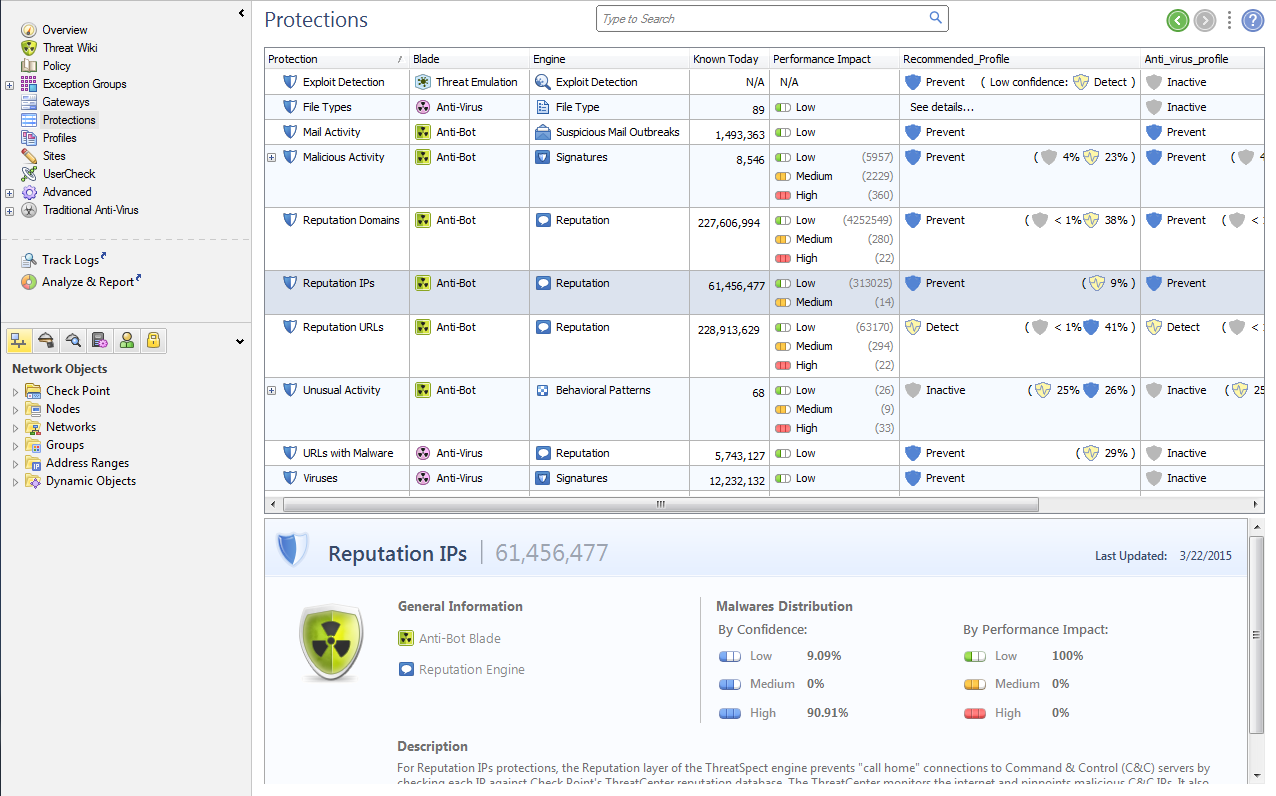Expand the Exception Groups tree node
The width and height of the screenshot is (1276, 796).
click(x=9, y=85)
